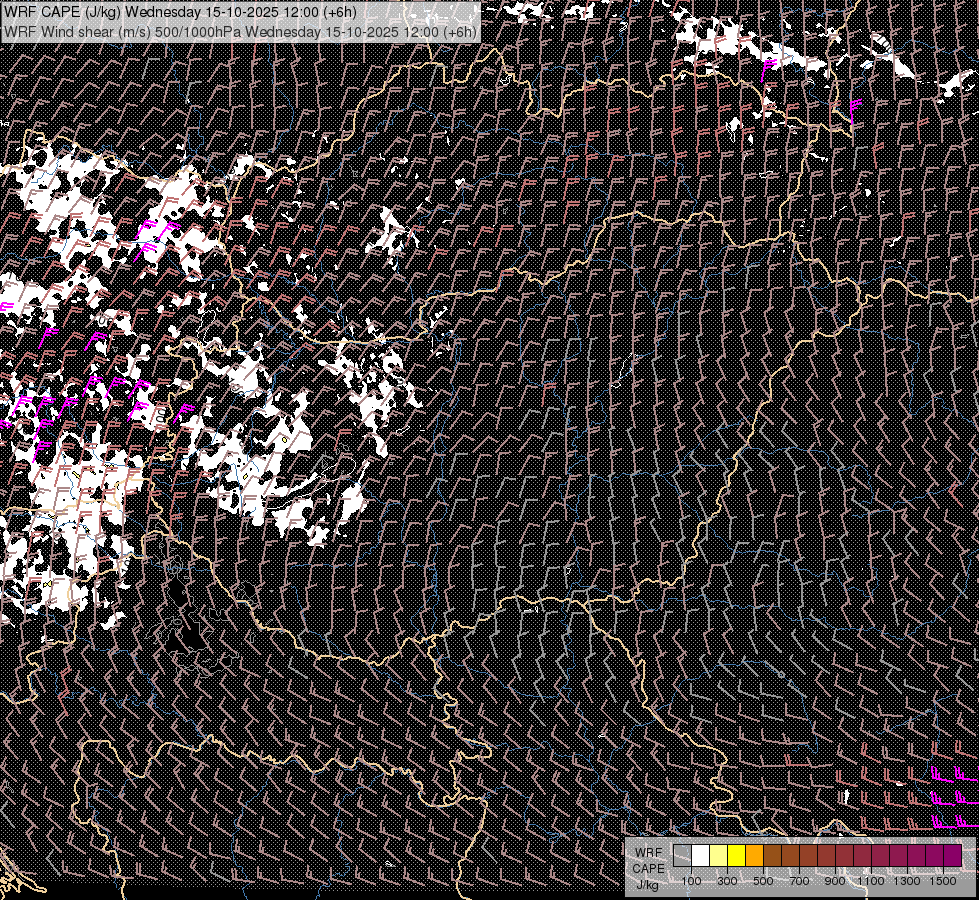Click the orange swatch in the CAPE legend
The width and height of the screenshot is (979, 900).
pos(754,856)
